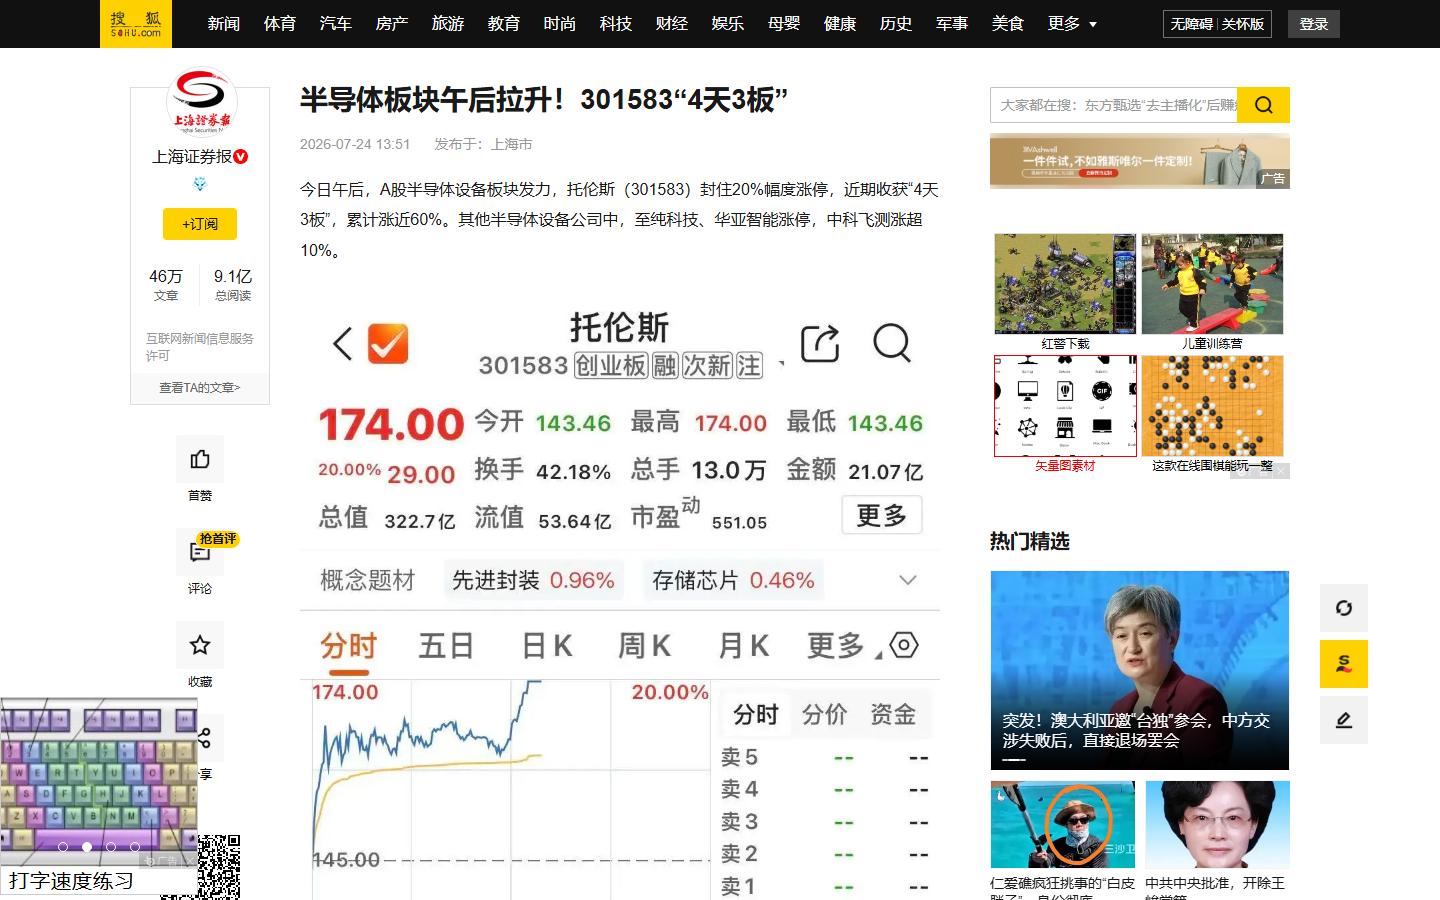This screenshot has height=900, width=1440.
Task: Click the 关怀版 care mode button
Action: click(1243, 24)
